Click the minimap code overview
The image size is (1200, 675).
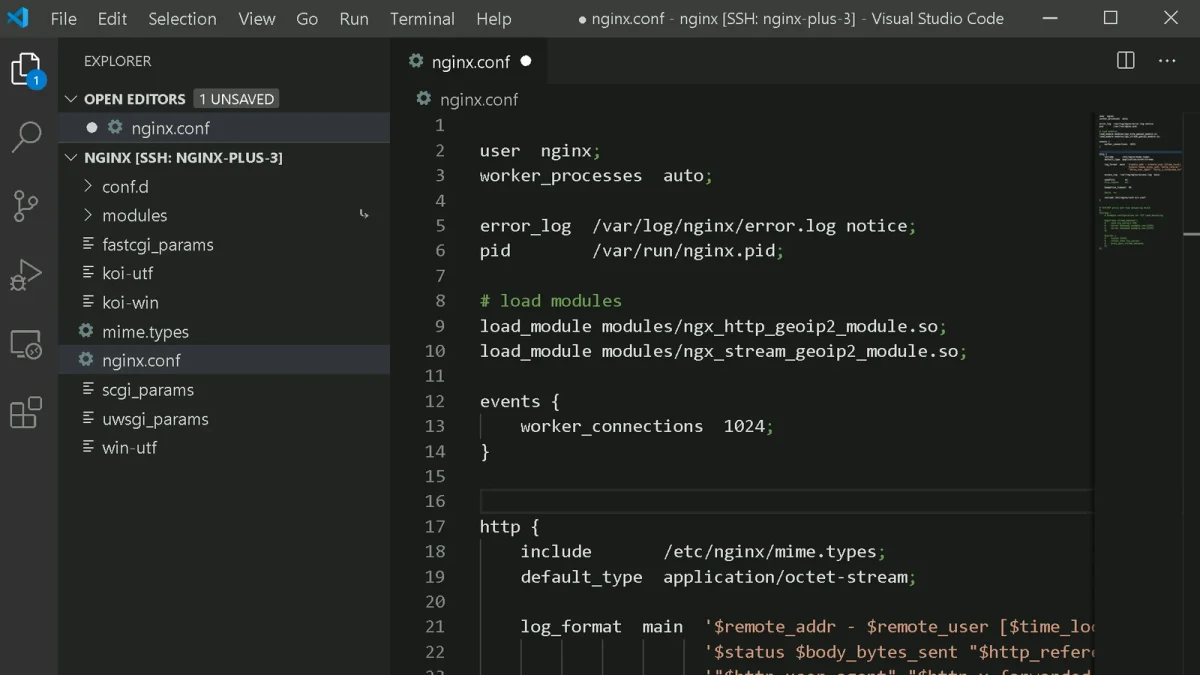point(1141,181)
